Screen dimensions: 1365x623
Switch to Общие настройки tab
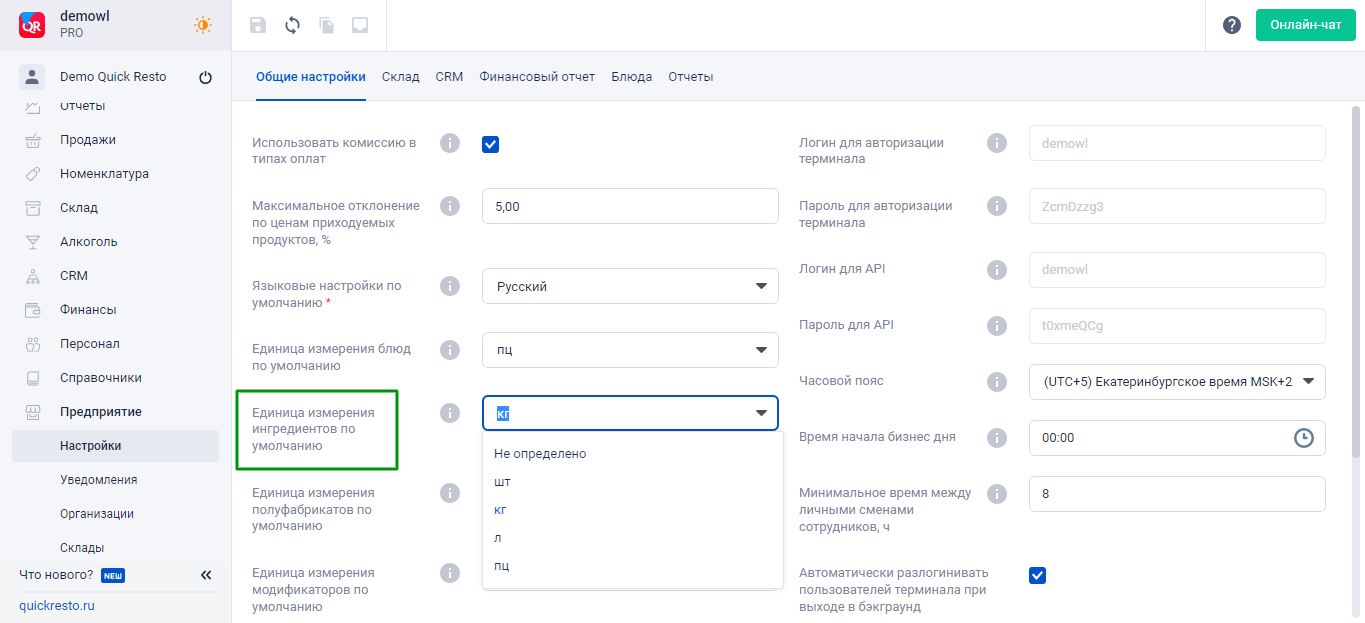pyautogui.click(x=311, y=77)
